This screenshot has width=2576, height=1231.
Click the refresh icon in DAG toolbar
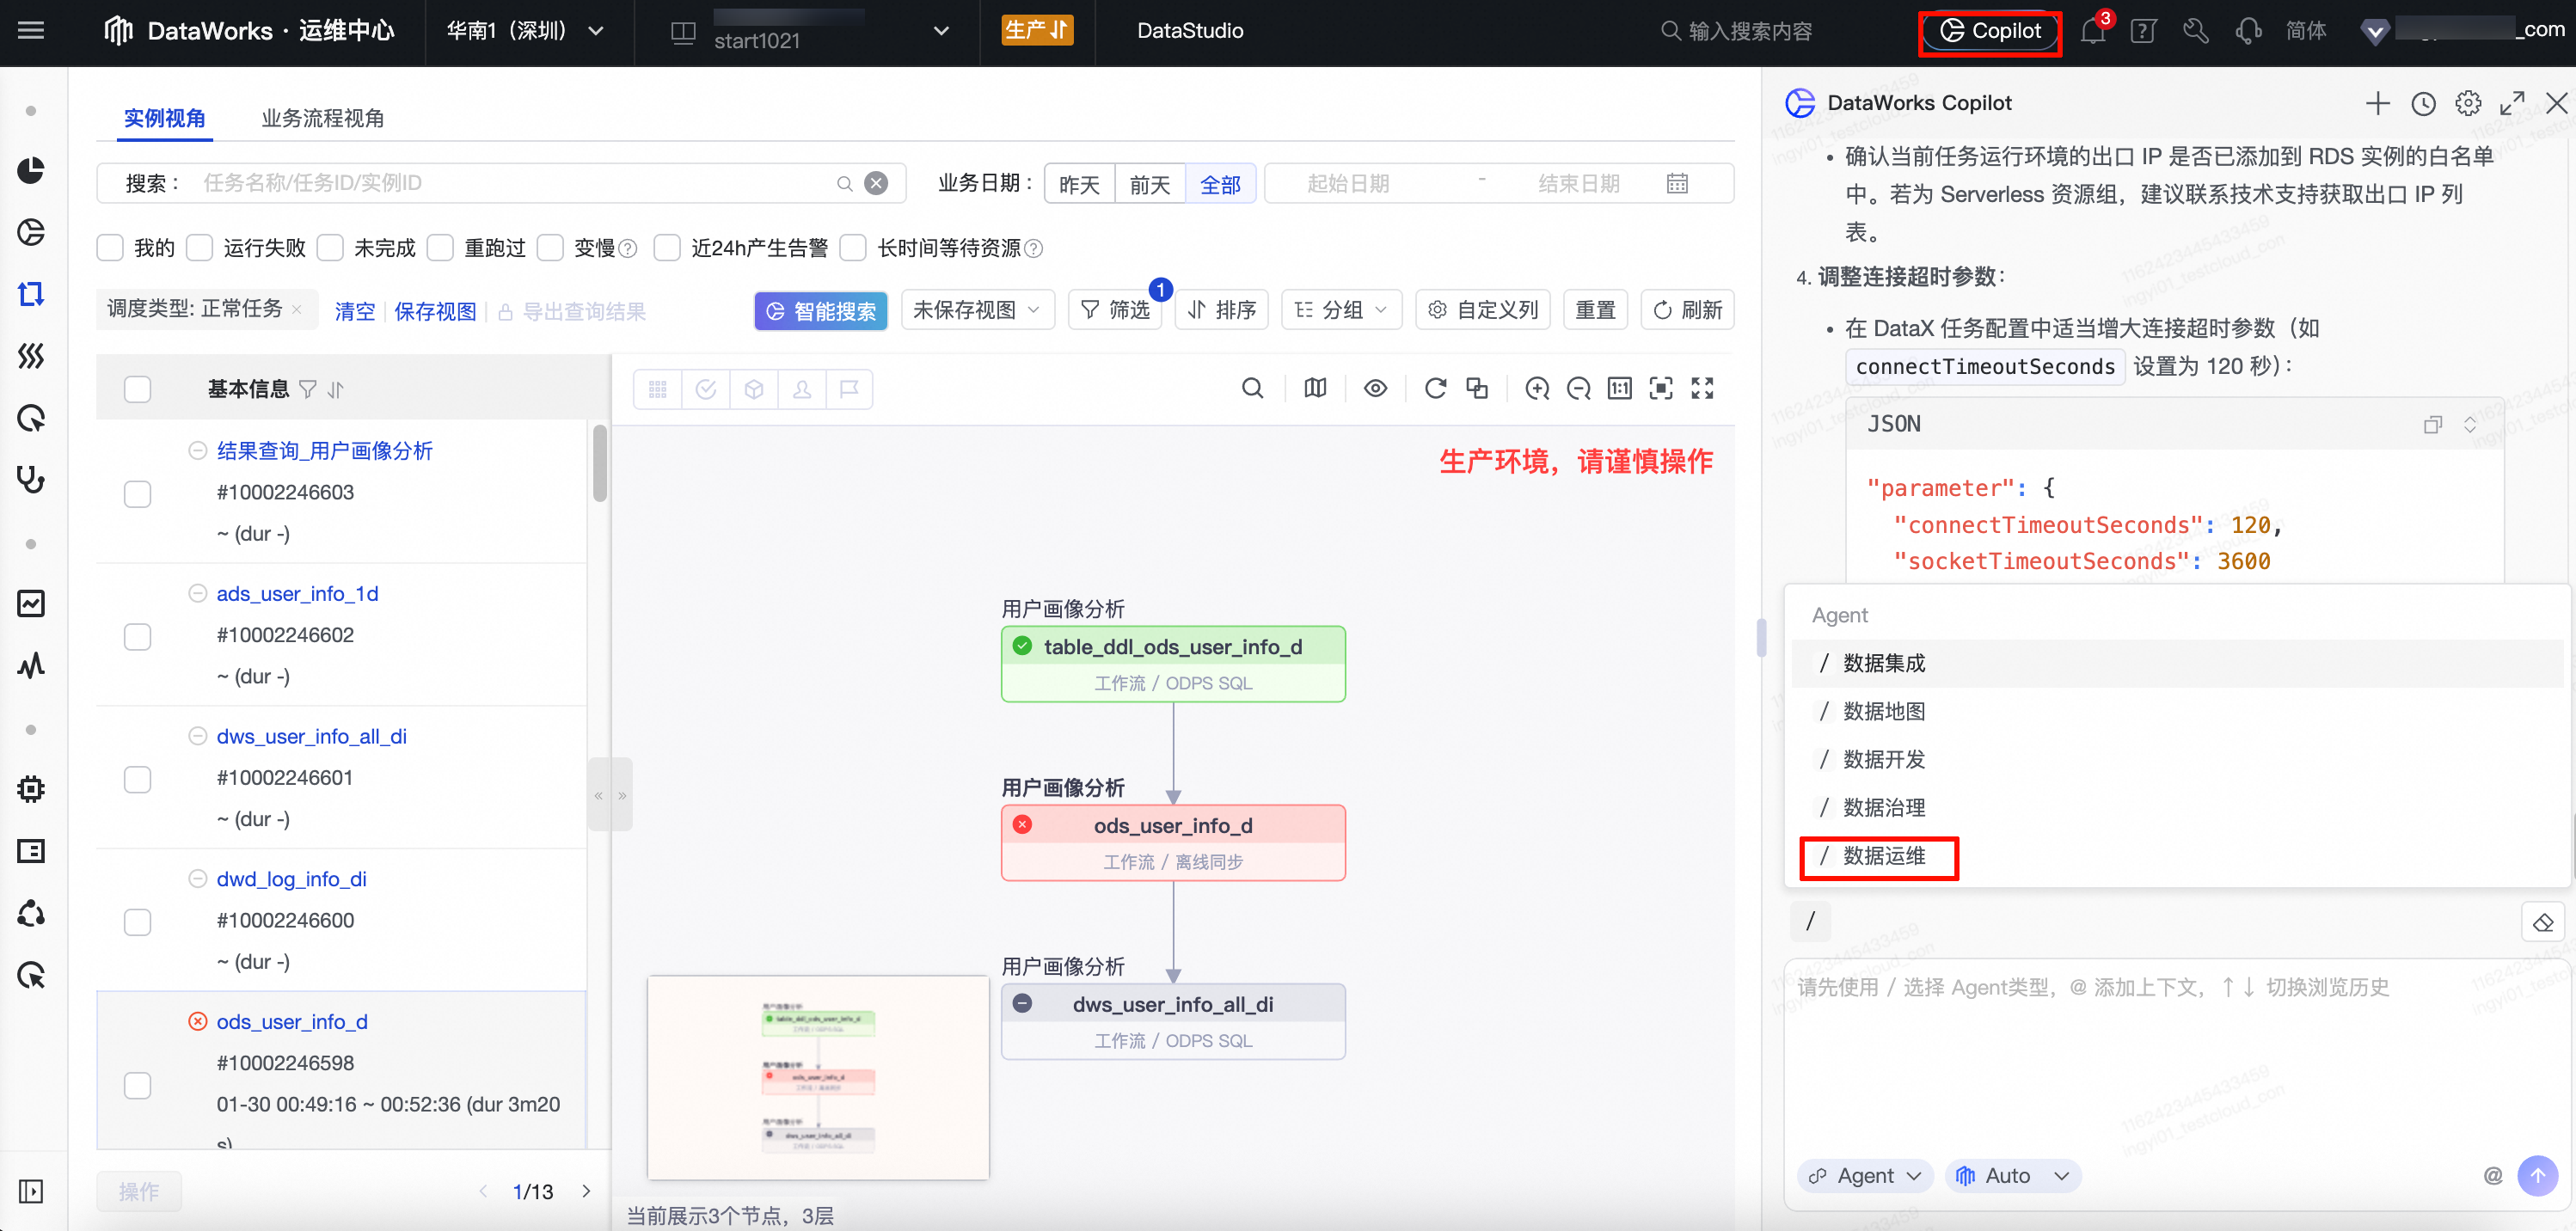(1435, 389)
